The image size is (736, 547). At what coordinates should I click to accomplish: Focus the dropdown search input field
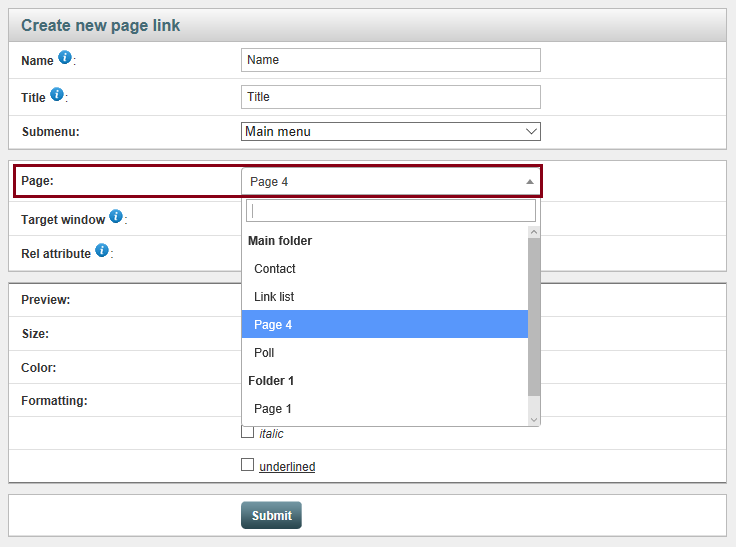point(391,211)
